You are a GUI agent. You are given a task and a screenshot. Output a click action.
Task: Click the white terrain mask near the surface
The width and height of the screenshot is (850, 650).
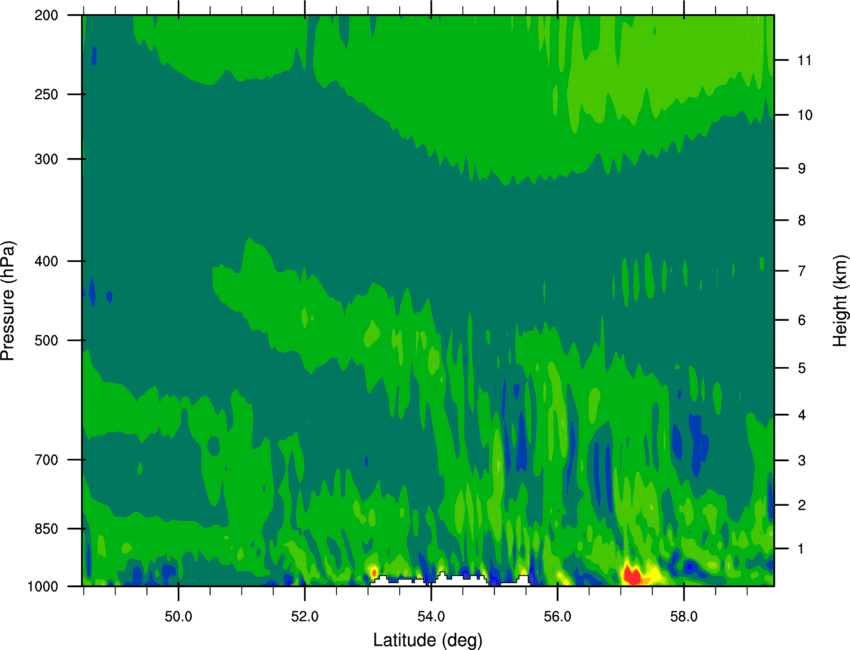coord(450,580)
